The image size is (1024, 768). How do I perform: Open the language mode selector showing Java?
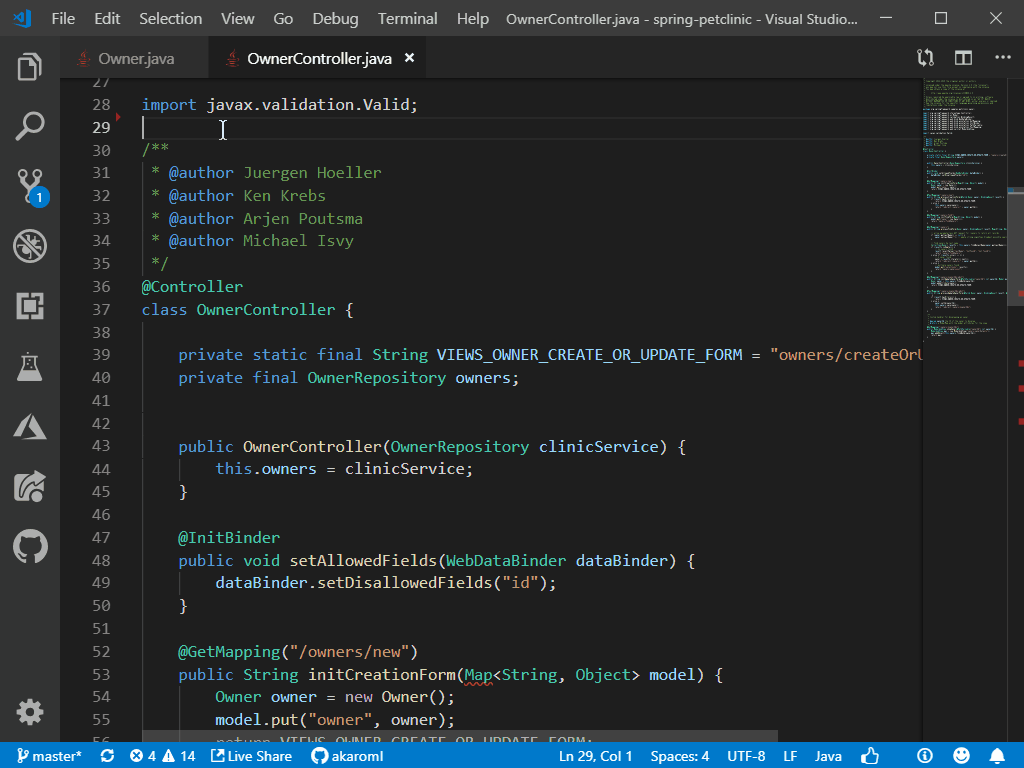coord(828,755)
